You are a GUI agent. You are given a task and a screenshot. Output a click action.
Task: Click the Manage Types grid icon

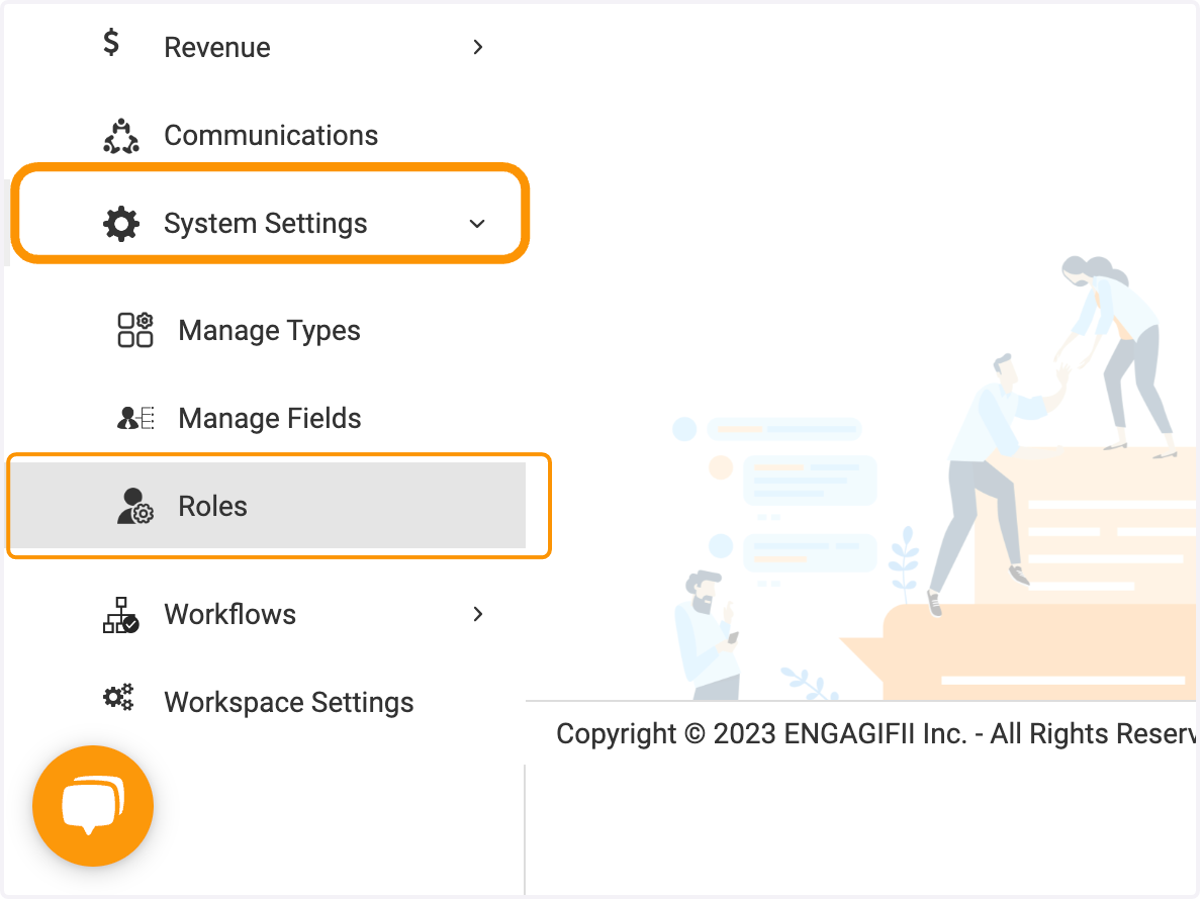(x=135, y=330)
